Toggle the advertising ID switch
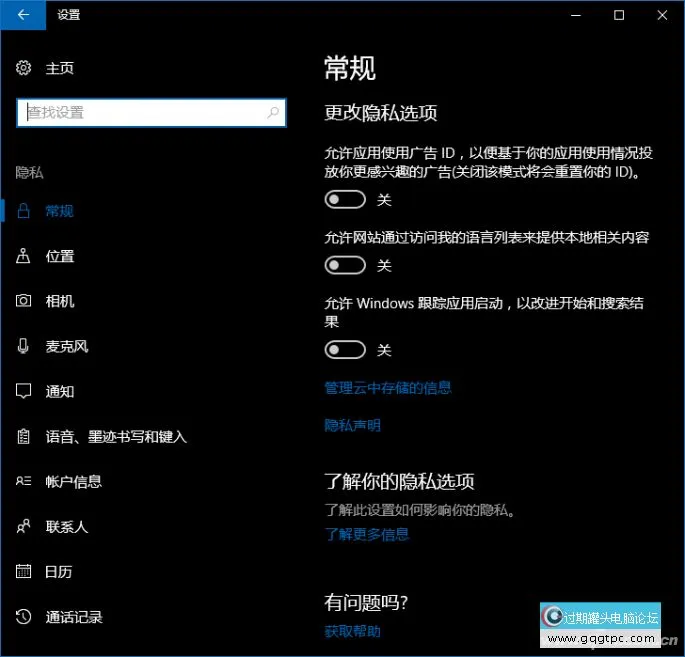685x657 pixels. (x=345, y=200)
